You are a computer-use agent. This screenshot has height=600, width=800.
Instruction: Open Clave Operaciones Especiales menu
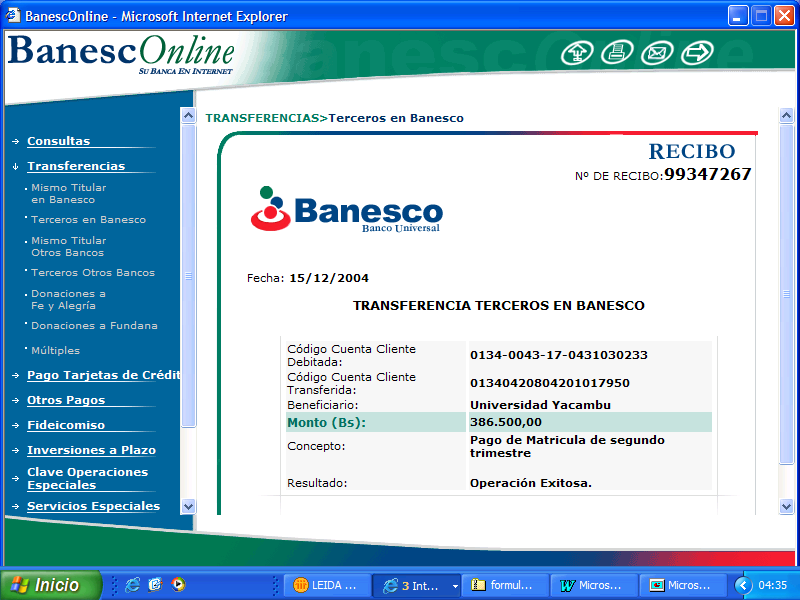(x=88, y=479)
